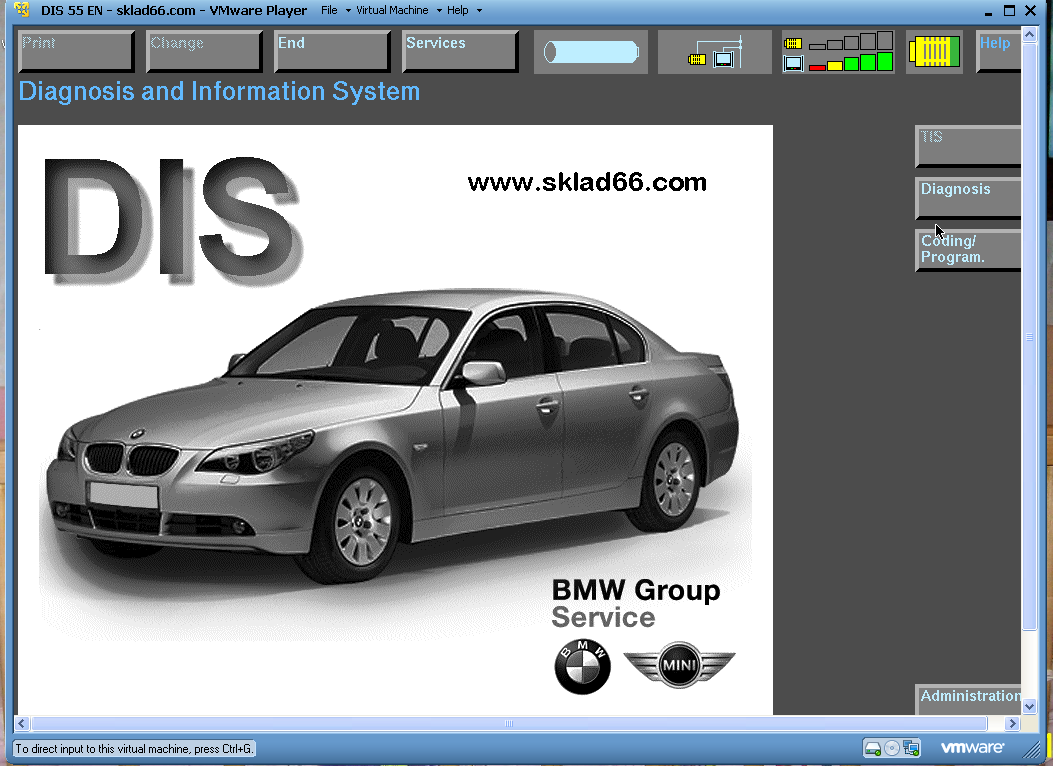Image resolution: width=1053 pixels, height=766 pixels.
Task: Click the Change button
Action: [204, 52]
